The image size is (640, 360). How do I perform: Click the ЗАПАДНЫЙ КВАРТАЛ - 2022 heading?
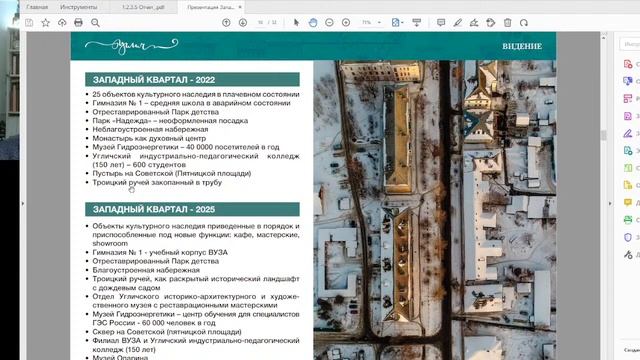[192, 80]
